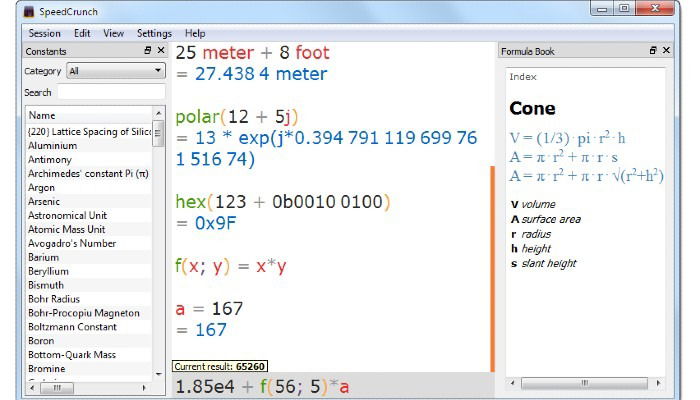This screenshot has width=700, height=400.
Task: Click constants list horizontal scrollbar thumb
Action: (57, 388)
